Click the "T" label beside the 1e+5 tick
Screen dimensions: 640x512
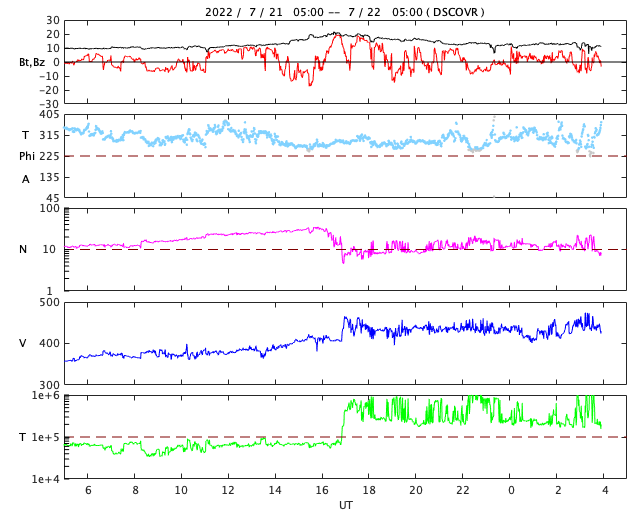pos(23,437)
